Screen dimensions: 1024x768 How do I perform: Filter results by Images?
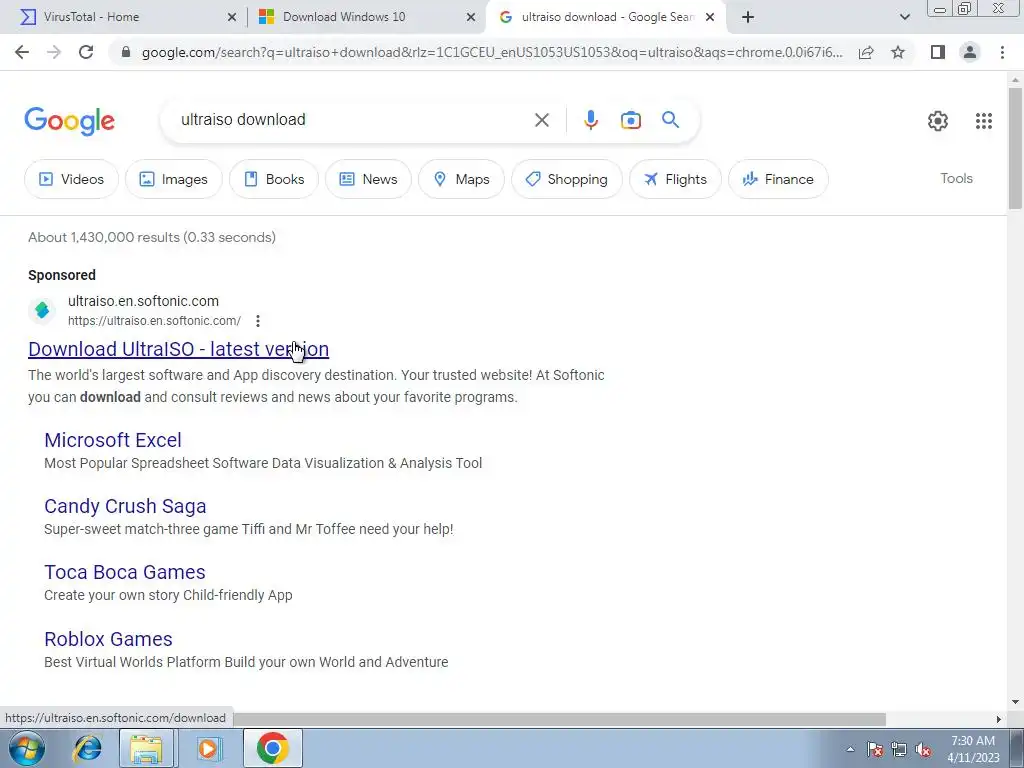coord(173,179)
